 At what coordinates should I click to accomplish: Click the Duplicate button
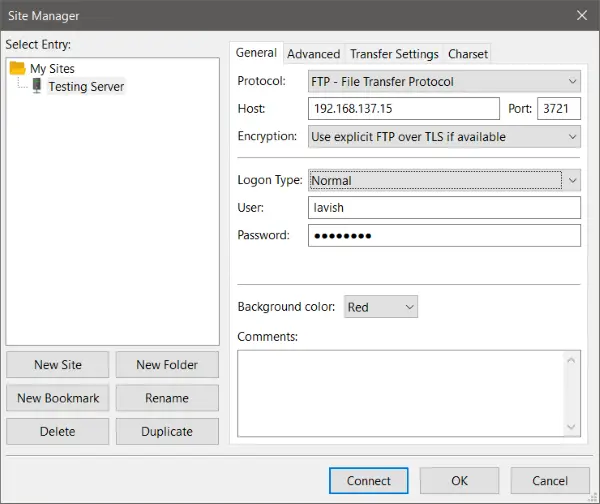click(x=167, y=431)
